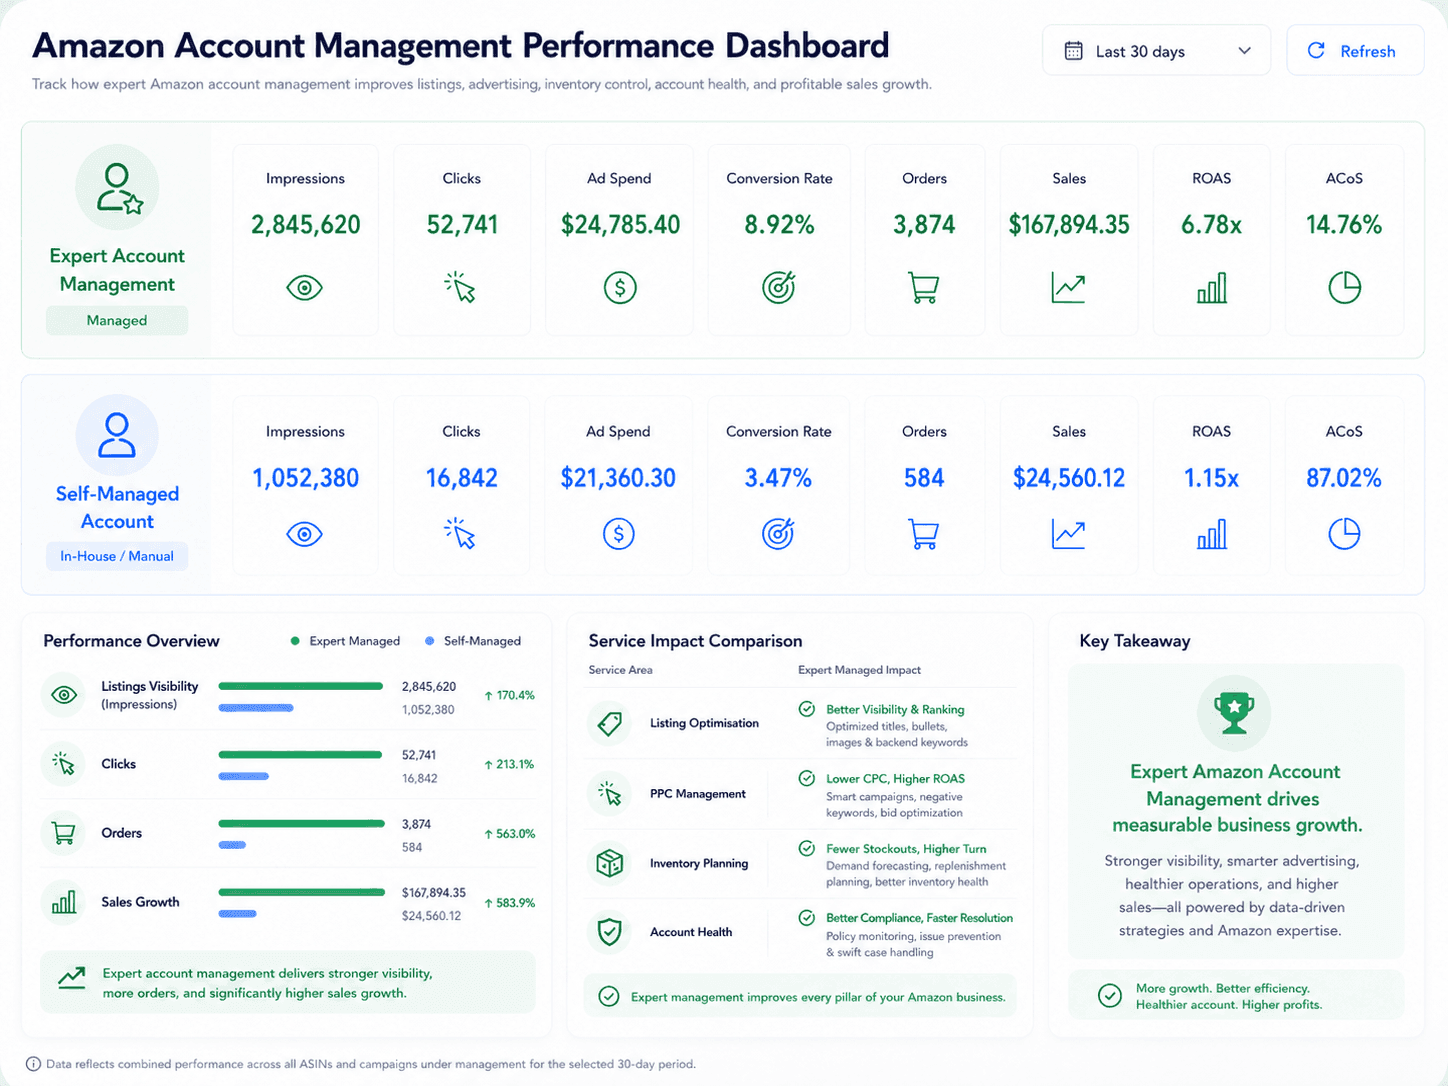Image resolution: width=1448 pixels, height=1086 pixels.
Task: Click the Managed badge under Expert Account Management
Action: [x=117, y=320]
